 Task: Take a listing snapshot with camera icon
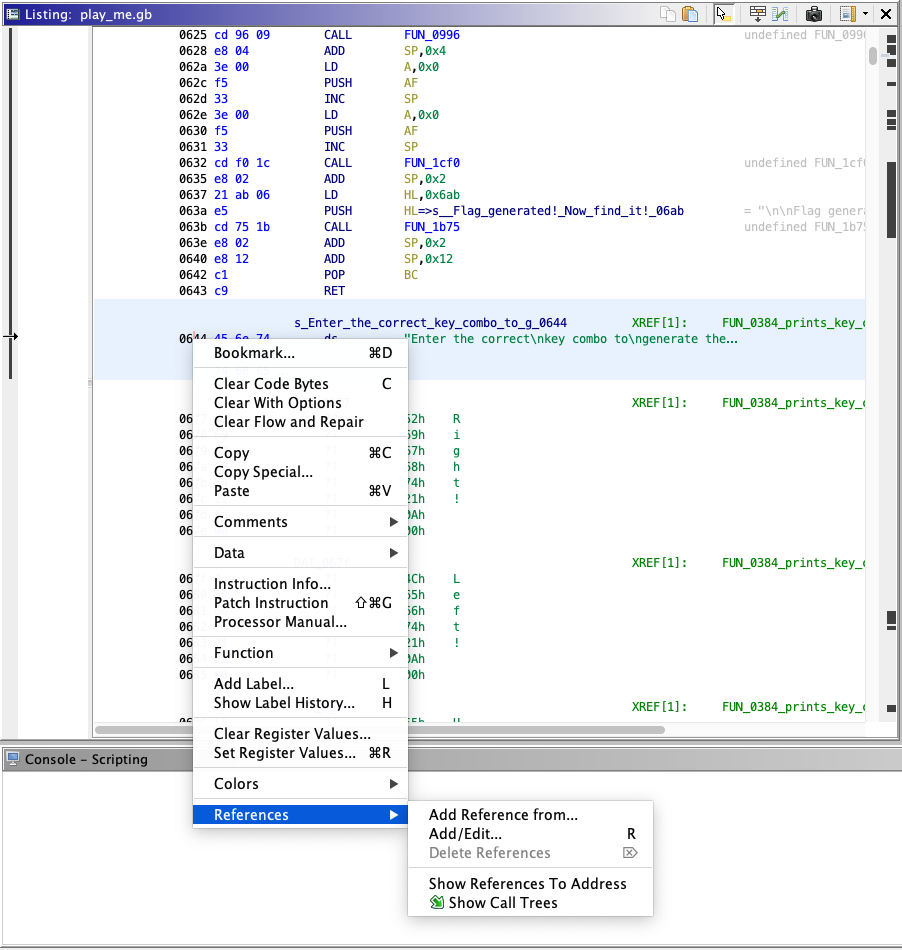[x=814, y=14]
